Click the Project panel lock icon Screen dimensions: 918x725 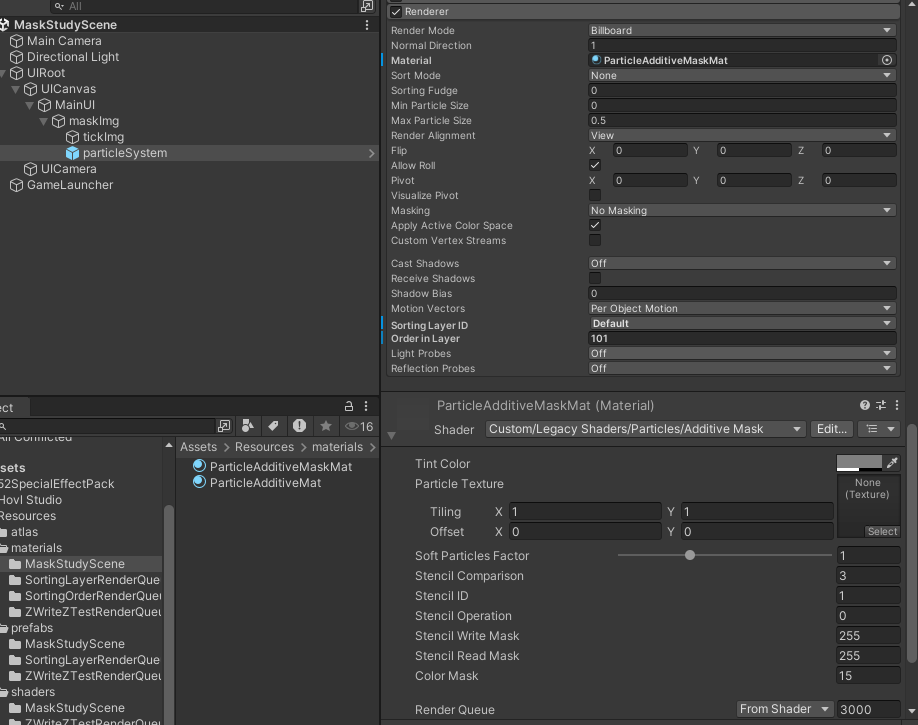(349, 406)
